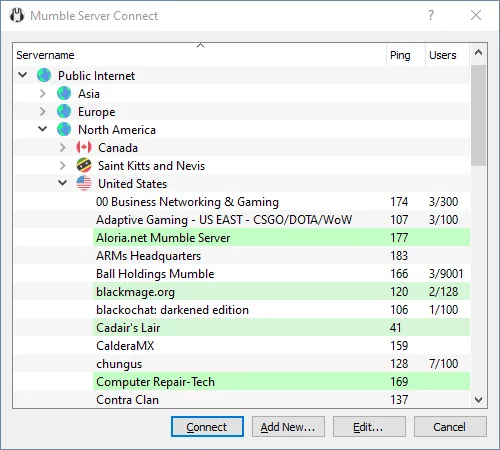Screen dimensions: 500x450
Task: Click the Mumble logo in title bar
Action: 17,15
